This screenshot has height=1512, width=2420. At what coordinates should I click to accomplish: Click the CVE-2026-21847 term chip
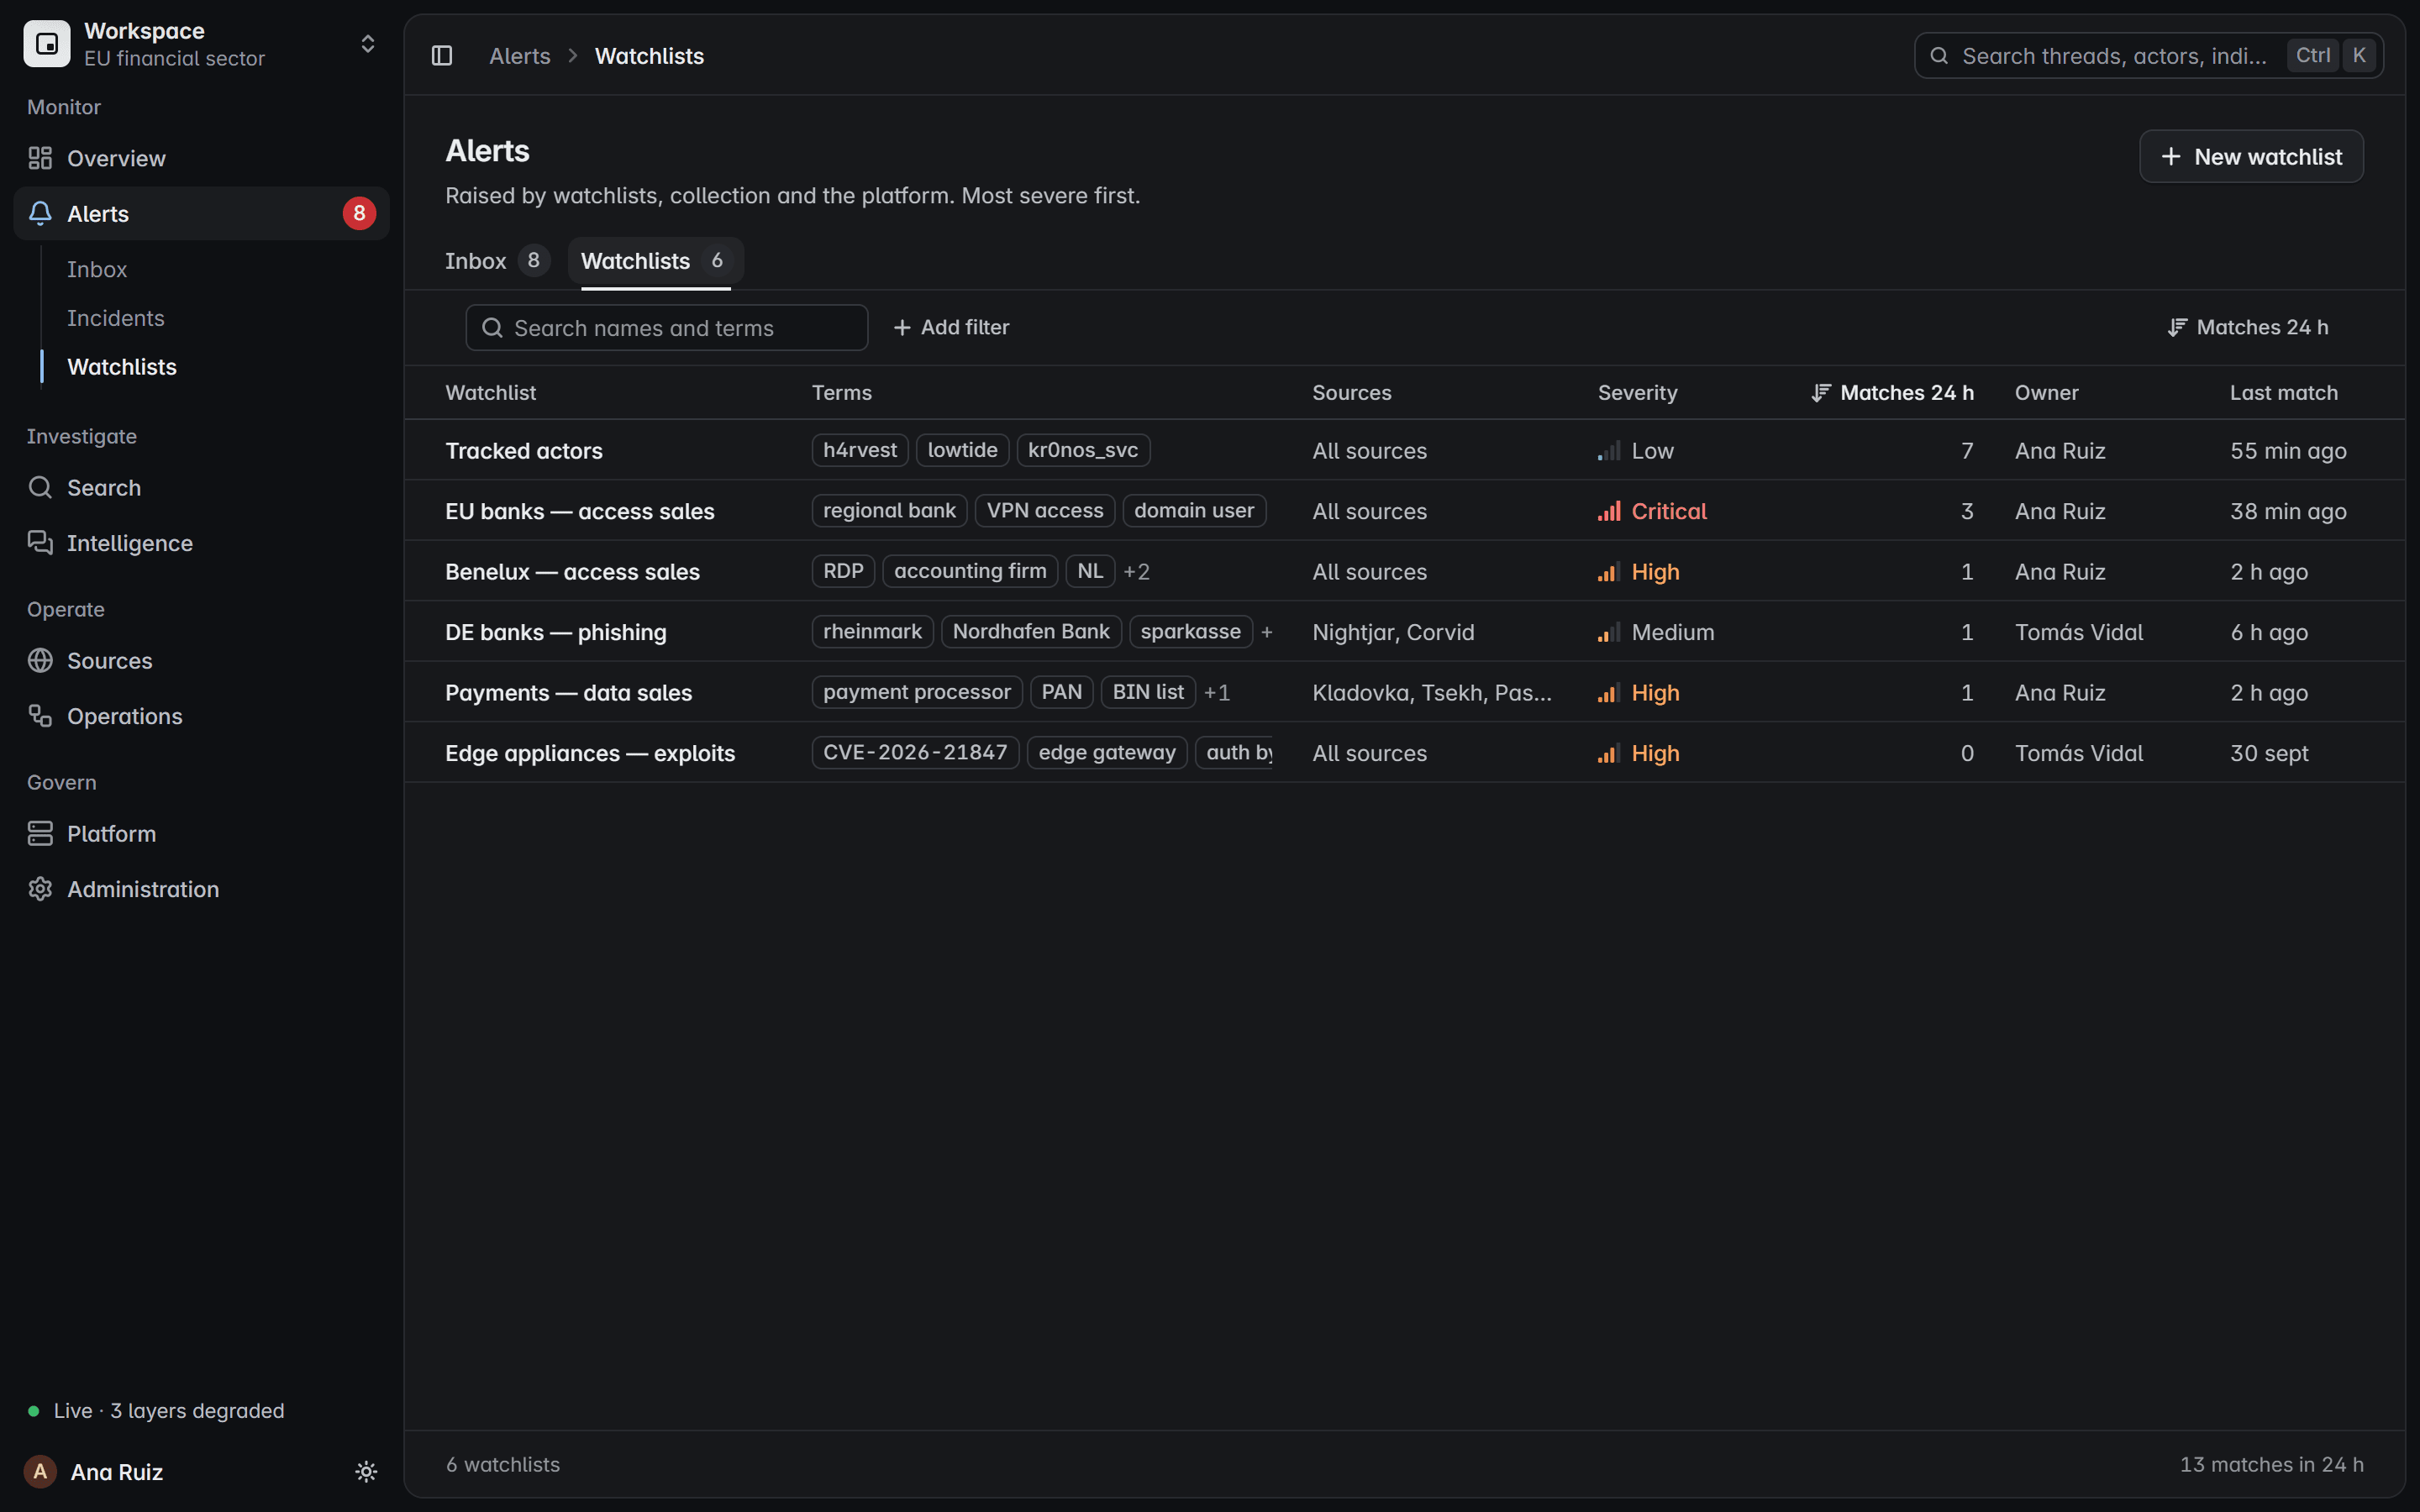[x=915, y=753]
